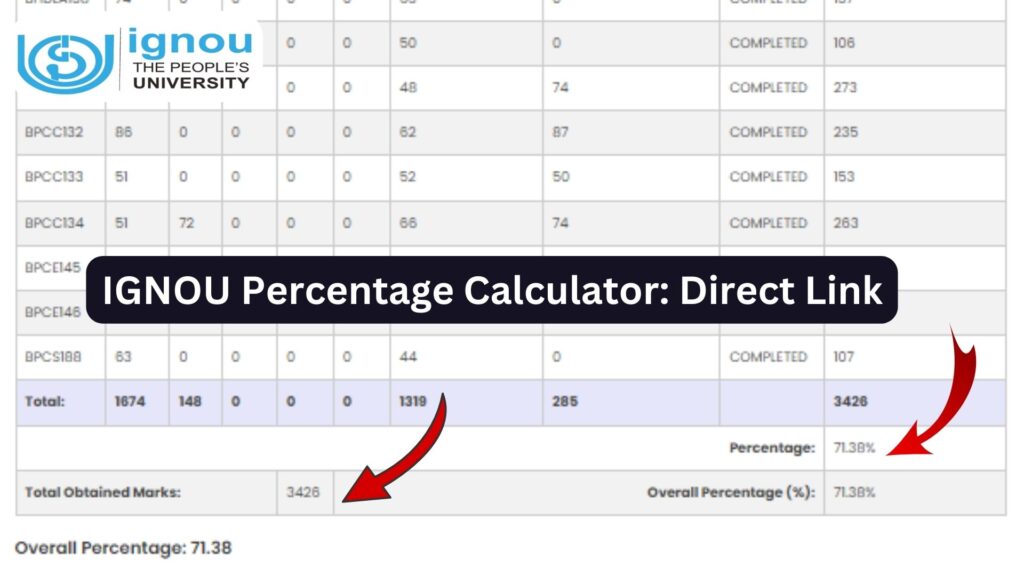Select the BPCC132 course code cell
Screen dimensions: 1024x576
54,132
